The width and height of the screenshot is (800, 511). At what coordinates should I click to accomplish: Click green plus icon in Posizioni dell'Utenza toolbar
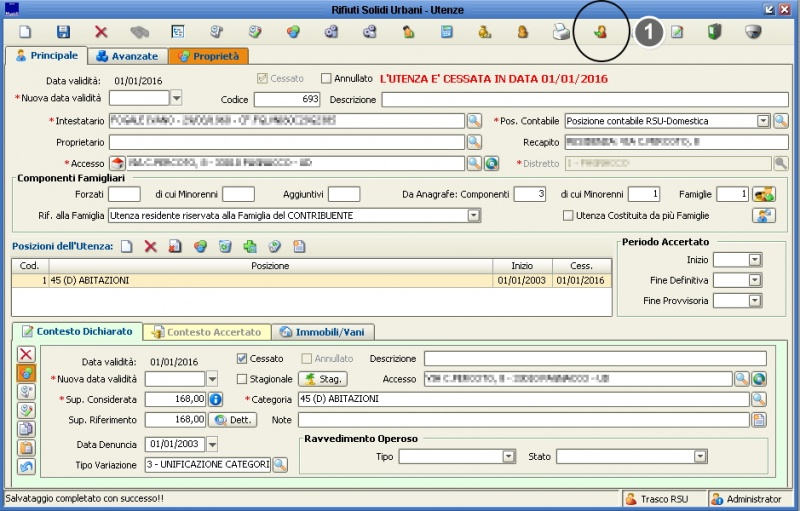(250, 246)
